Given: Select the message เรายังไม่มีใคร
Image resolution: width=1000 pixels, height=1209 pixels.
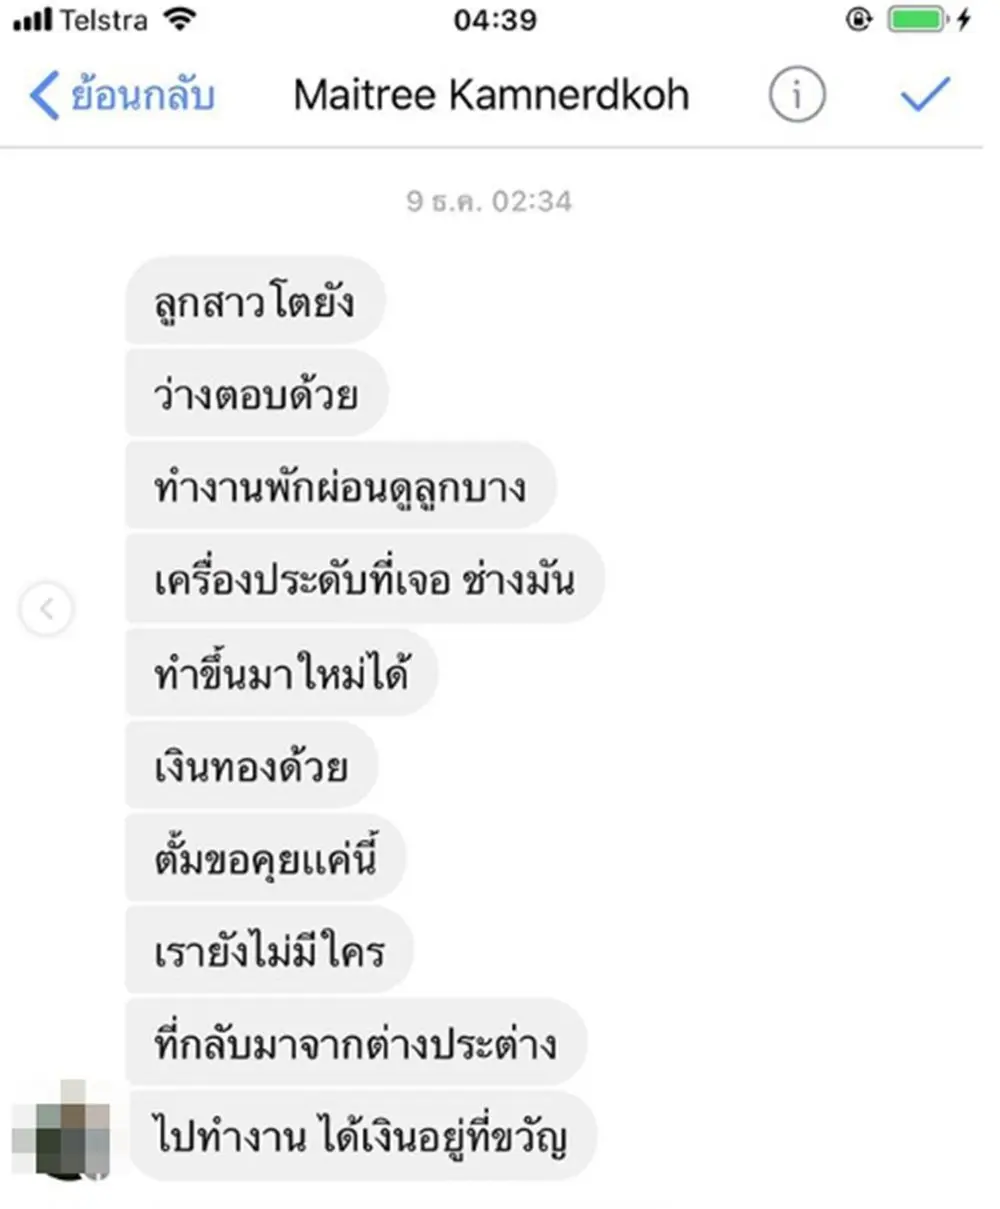Looking at the screenshot, I should (269, 951).
